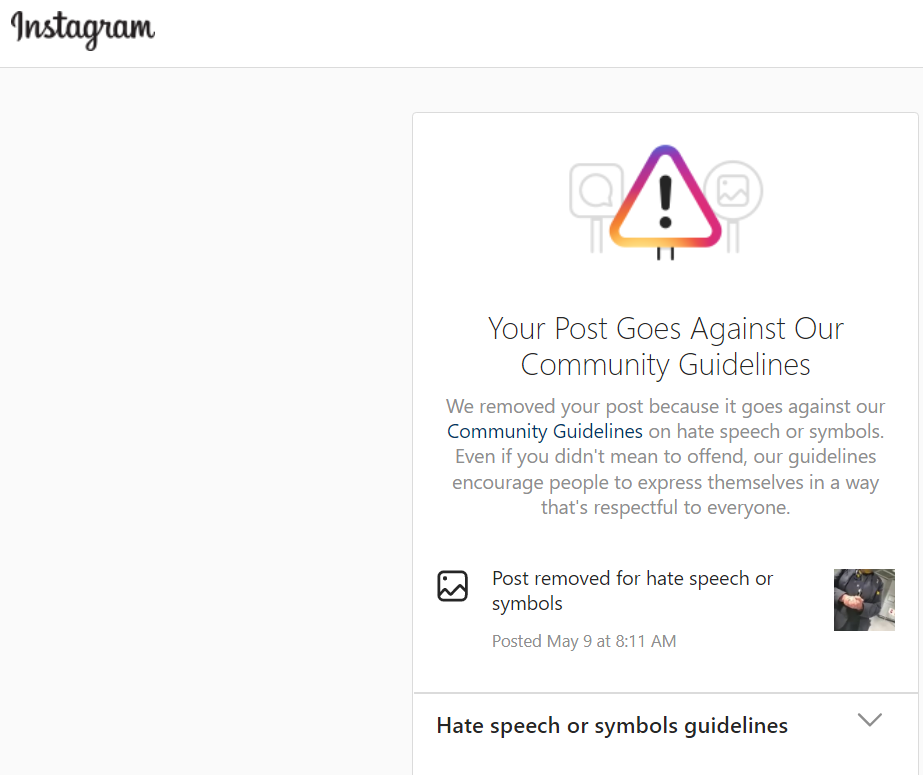Image resolution: width=923 pixels, height=775 pixels.
Task: Expand Hate speech or symbols guidelines chevron
Action: click(869, 720)
